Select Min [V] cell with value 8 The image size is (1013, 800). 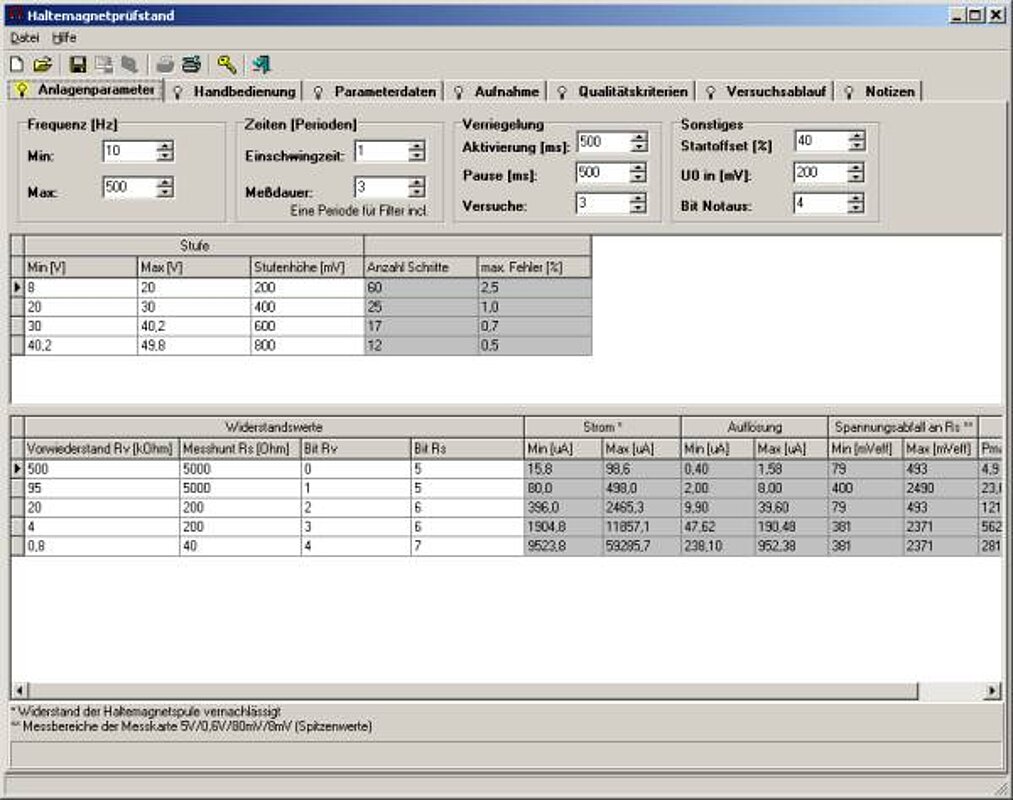click(81, 288)
